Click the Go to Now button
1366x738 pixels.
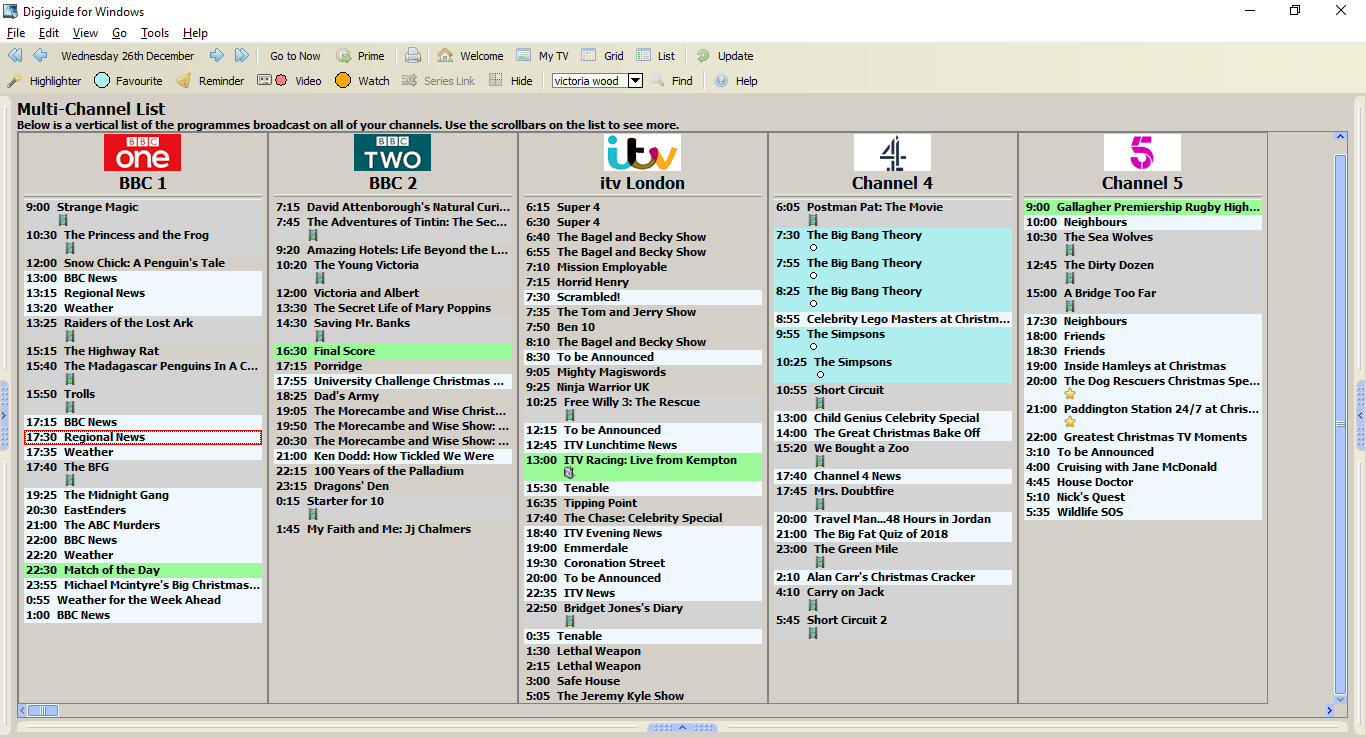(x=295, y=56)
